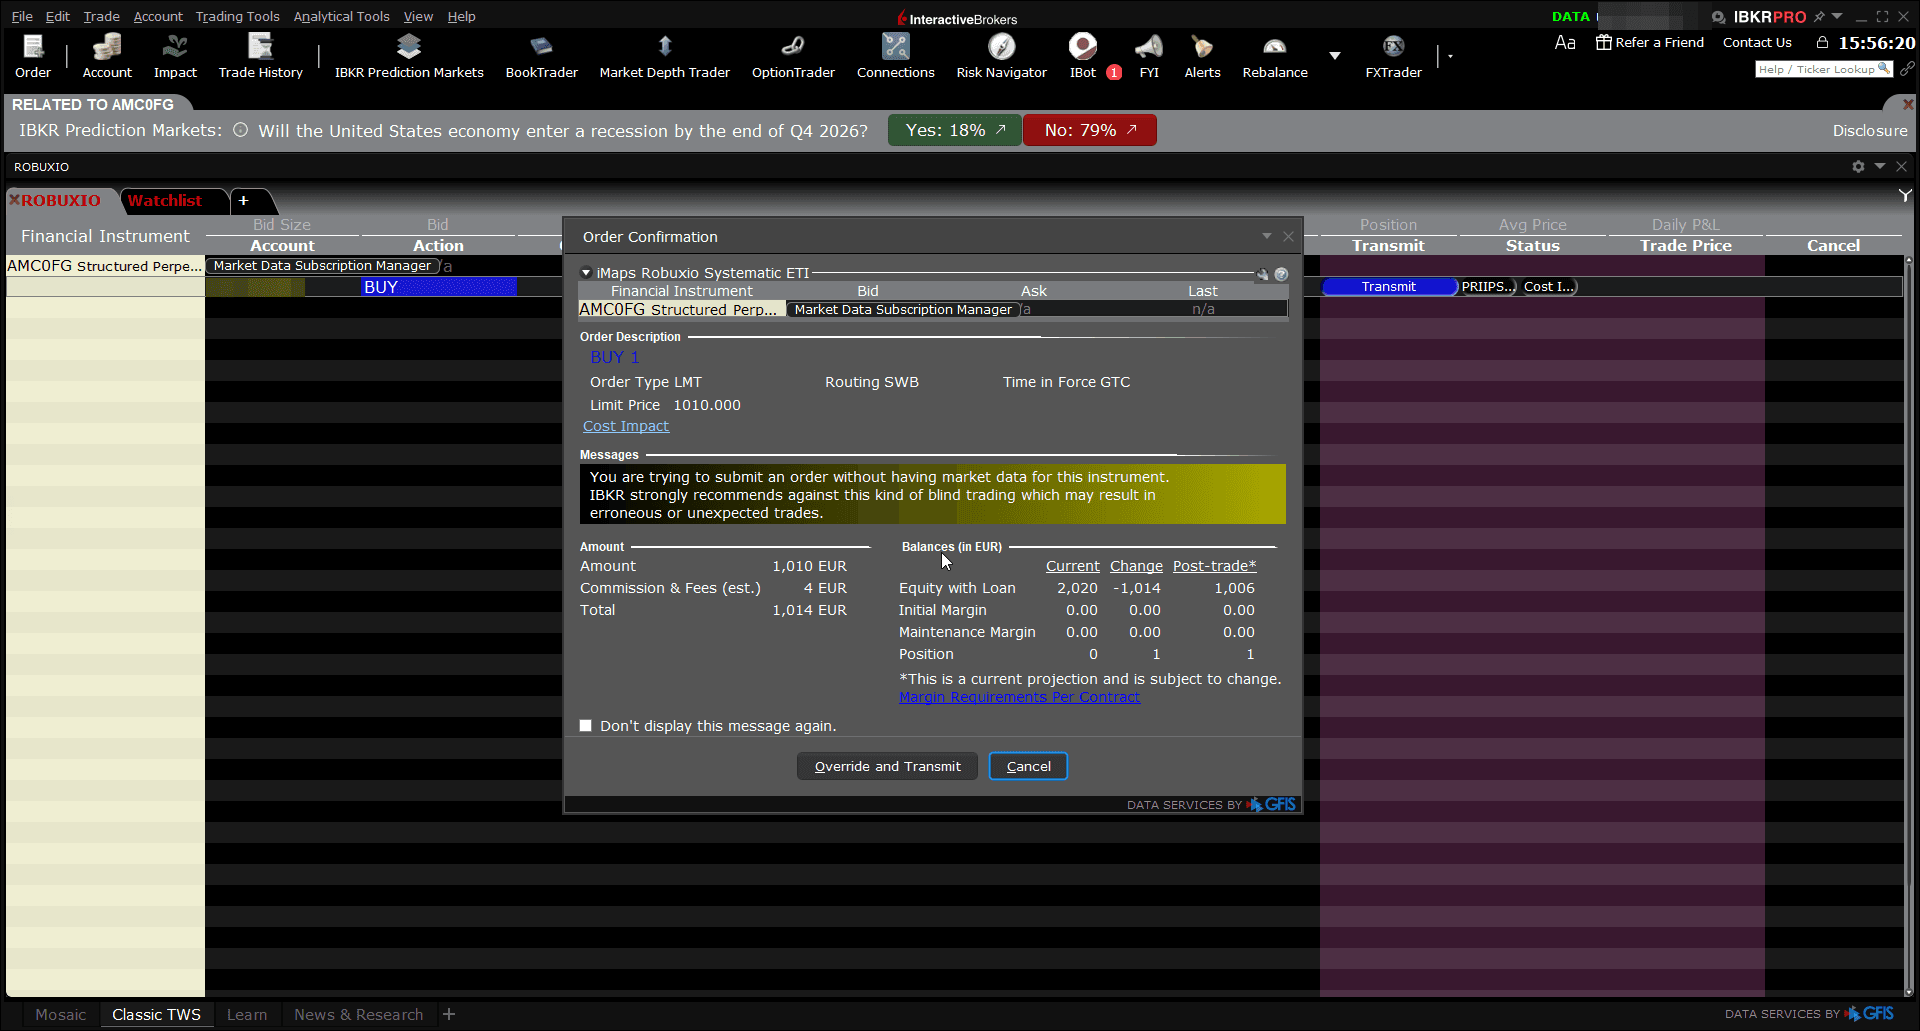Open OptionTrader from toolbar
1920x1031 pixels.
pyautogui.click(x=793, y=56)
